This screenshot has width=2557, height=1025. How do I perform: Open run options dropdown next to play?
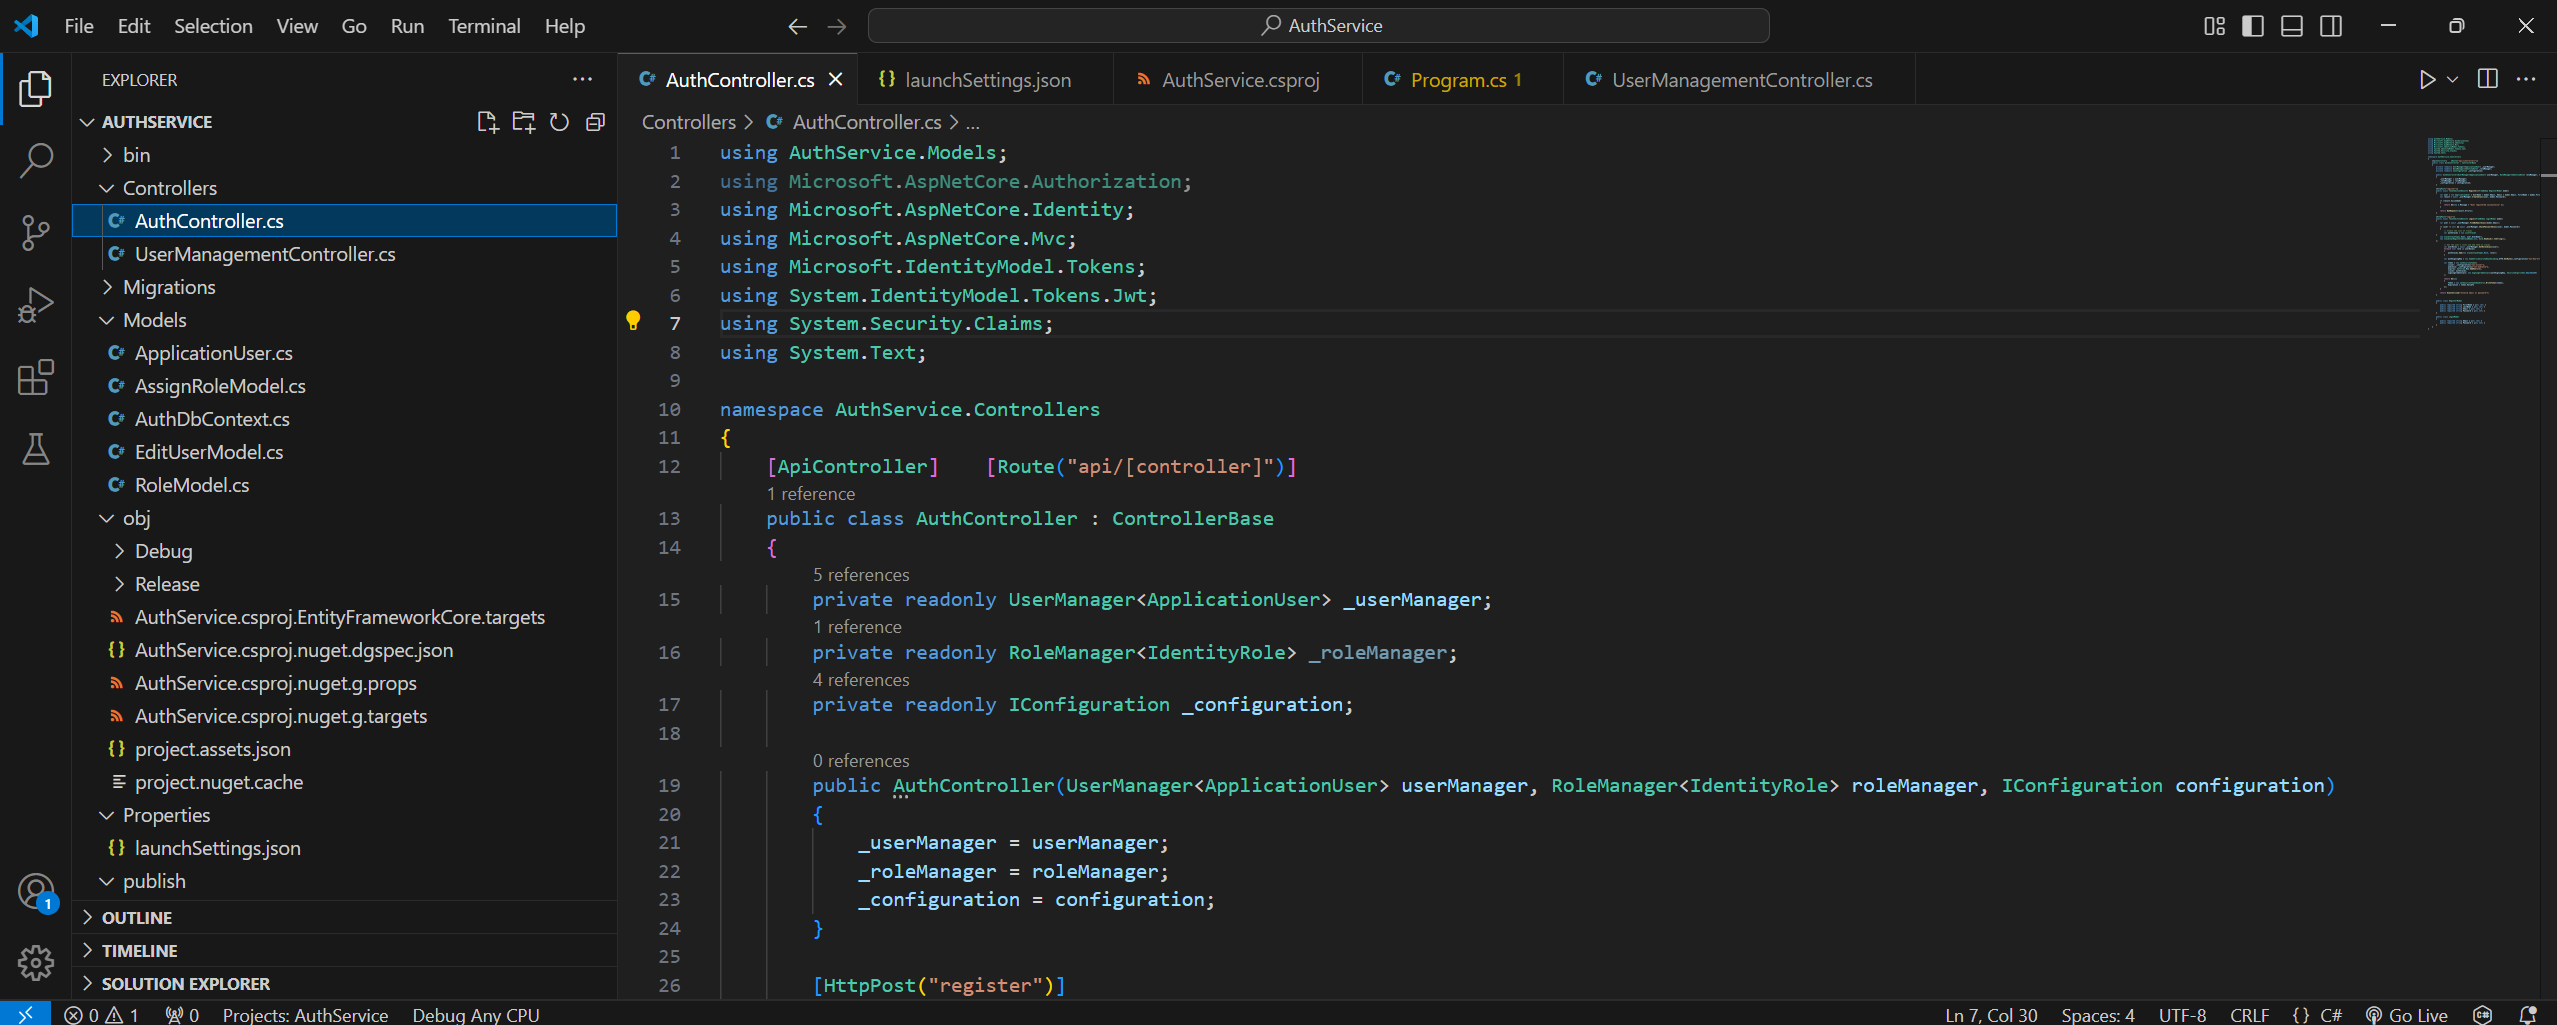[2452, 79]
